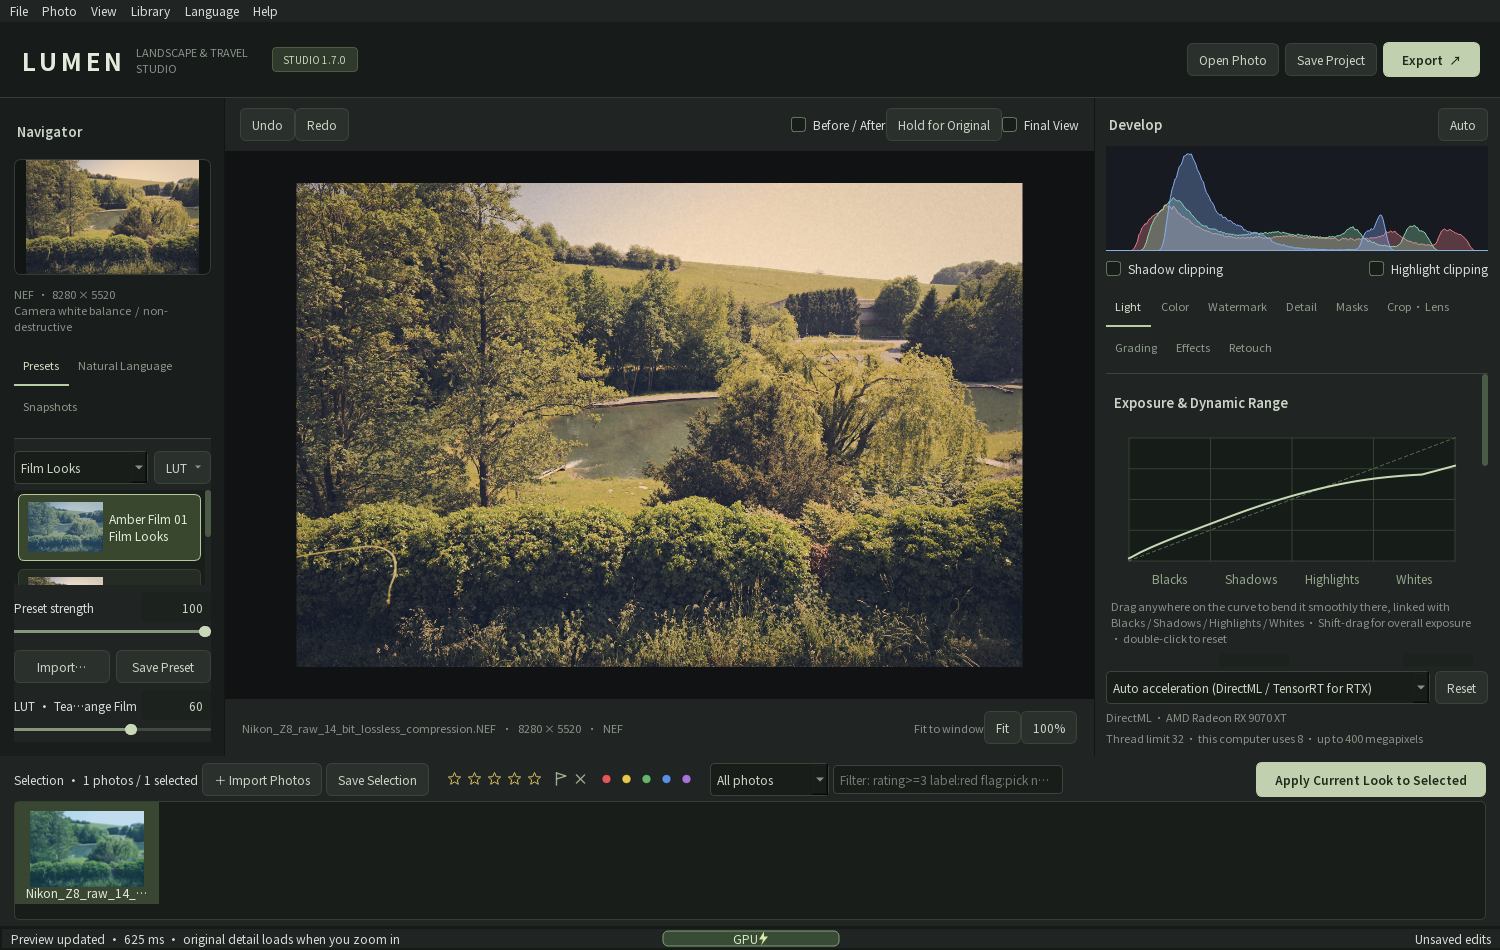Image resolution: width=1500 pixels, height=950 pixels.
Task: Switch to the Masks tab
Action: pos(1352,307)
